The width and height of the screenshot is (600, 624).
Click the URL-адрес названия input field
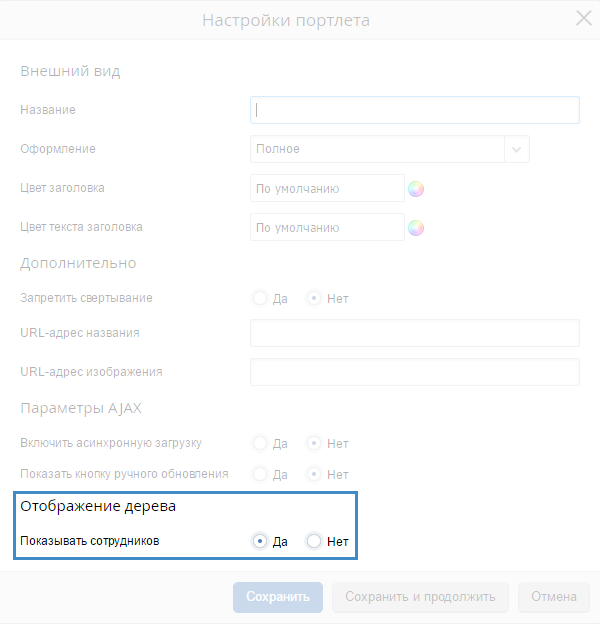pyautogui.click(x=414, y=333)
